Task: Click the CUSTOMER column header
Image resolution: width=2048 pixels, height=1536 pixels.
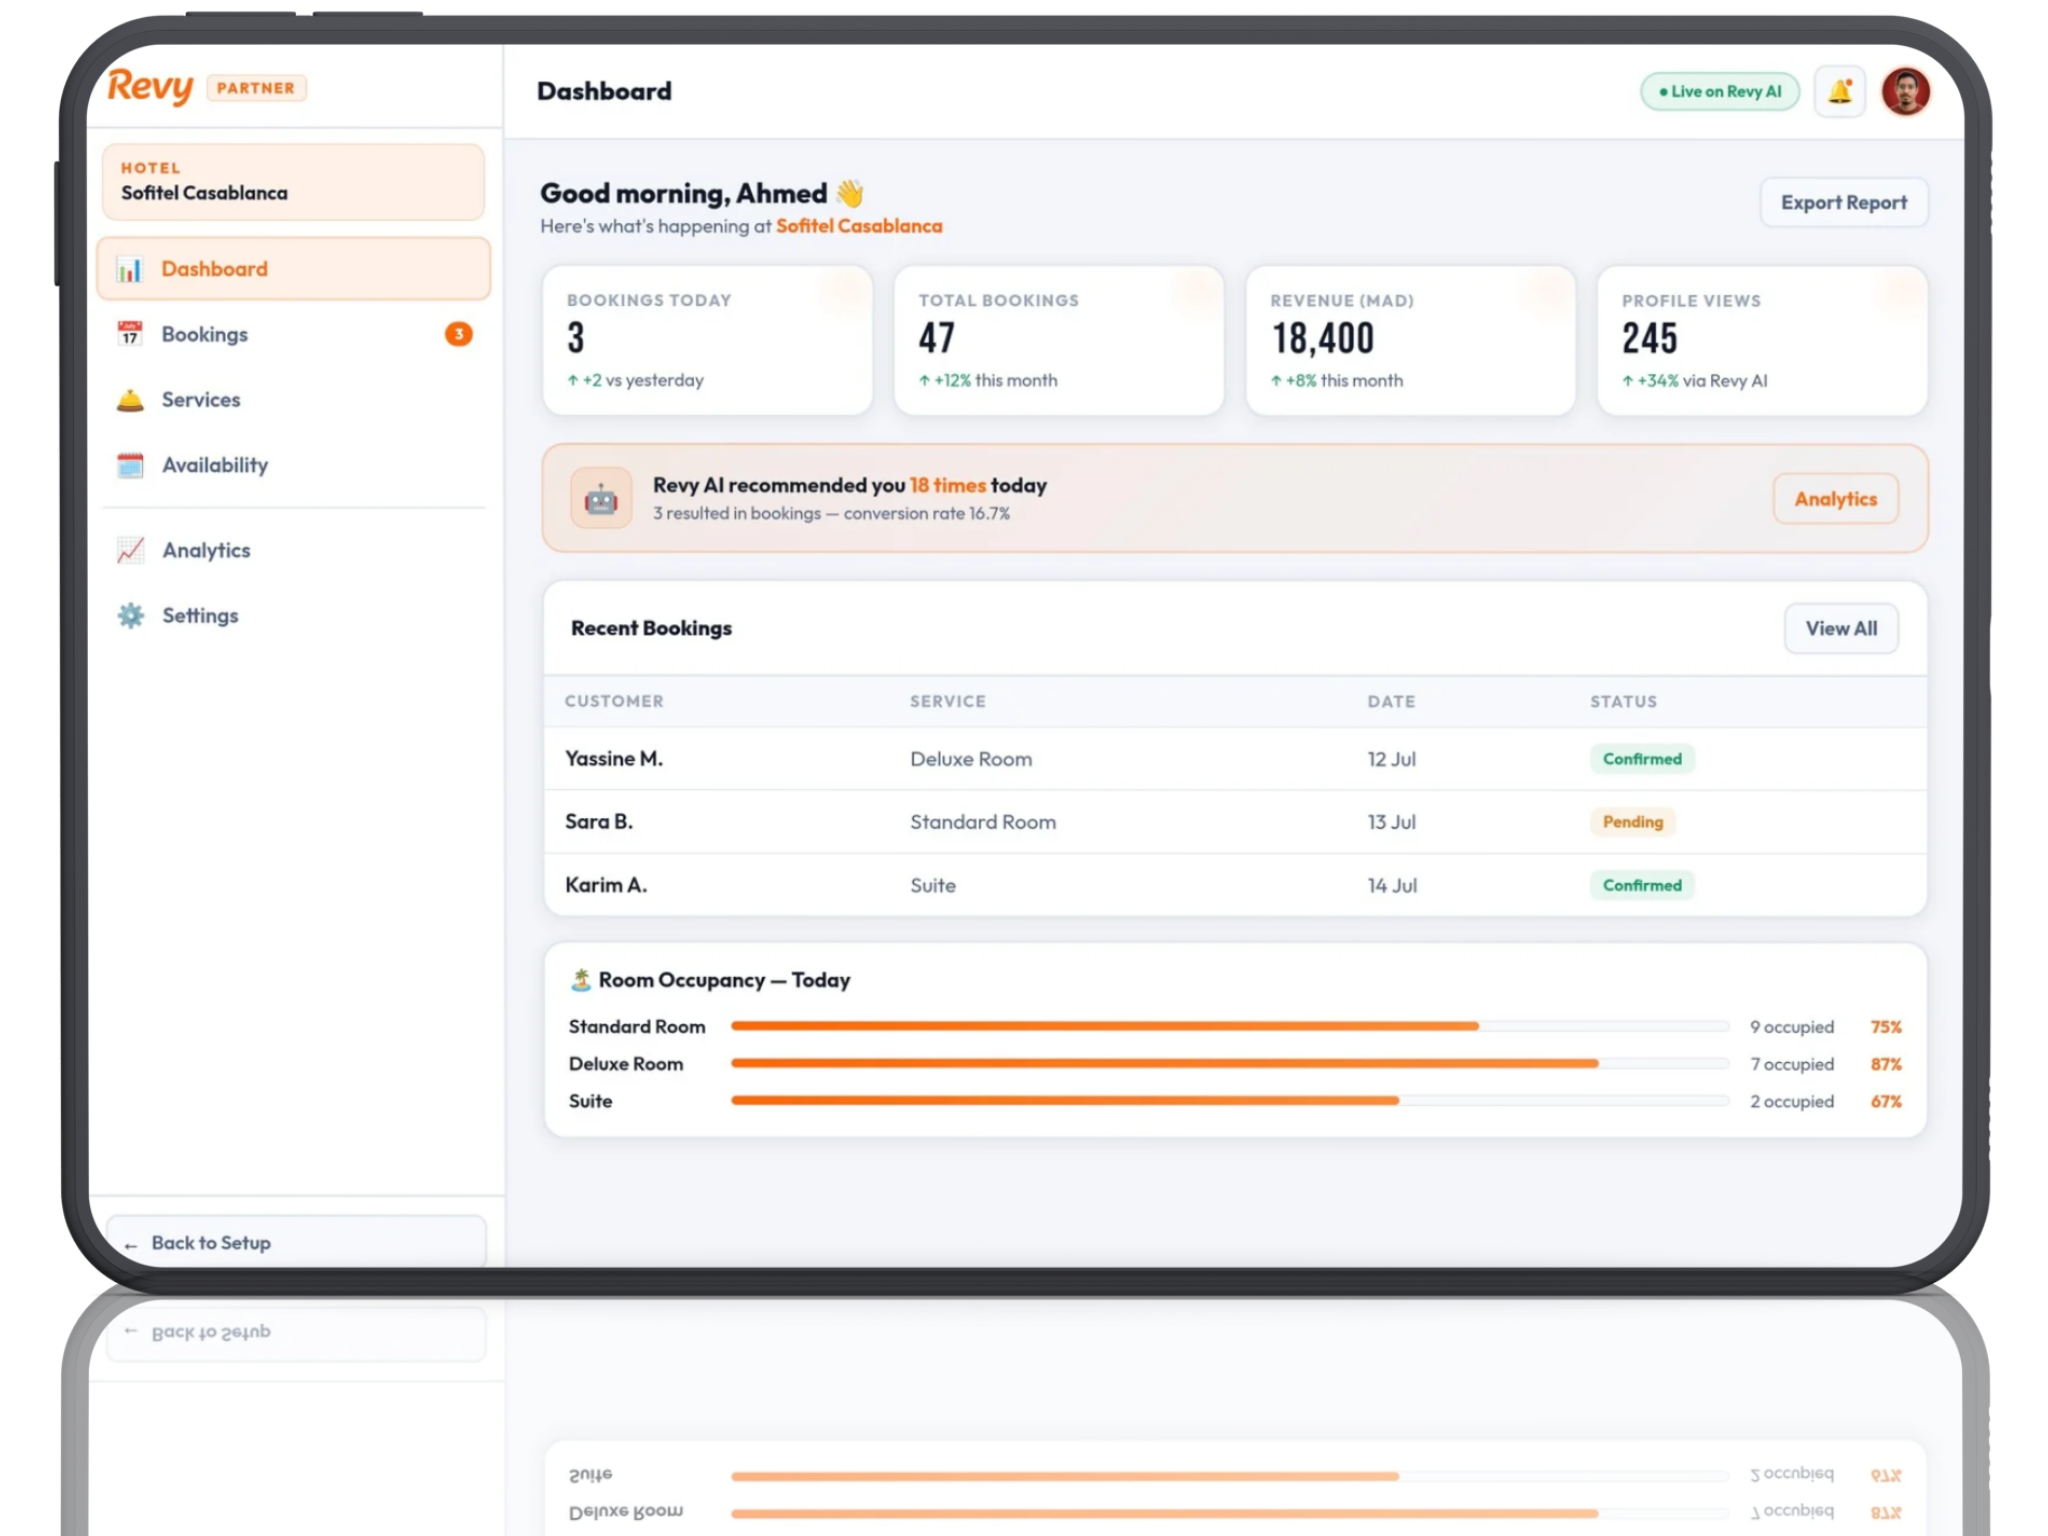Action: click(614, 701)
